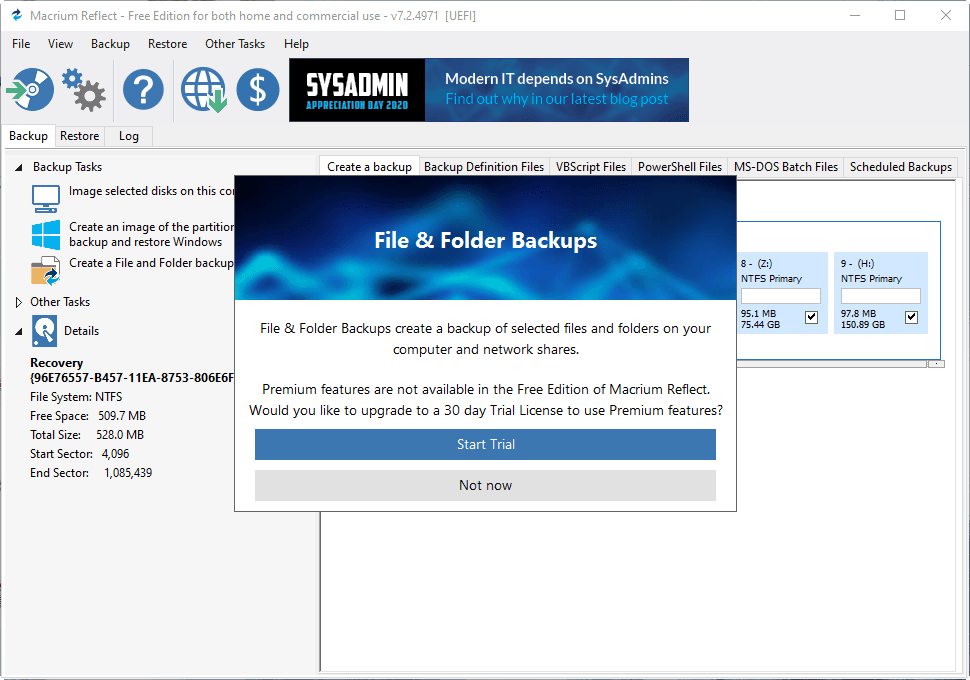
Task: Click the Find out why blog post link
Action: tap(557, 99)
